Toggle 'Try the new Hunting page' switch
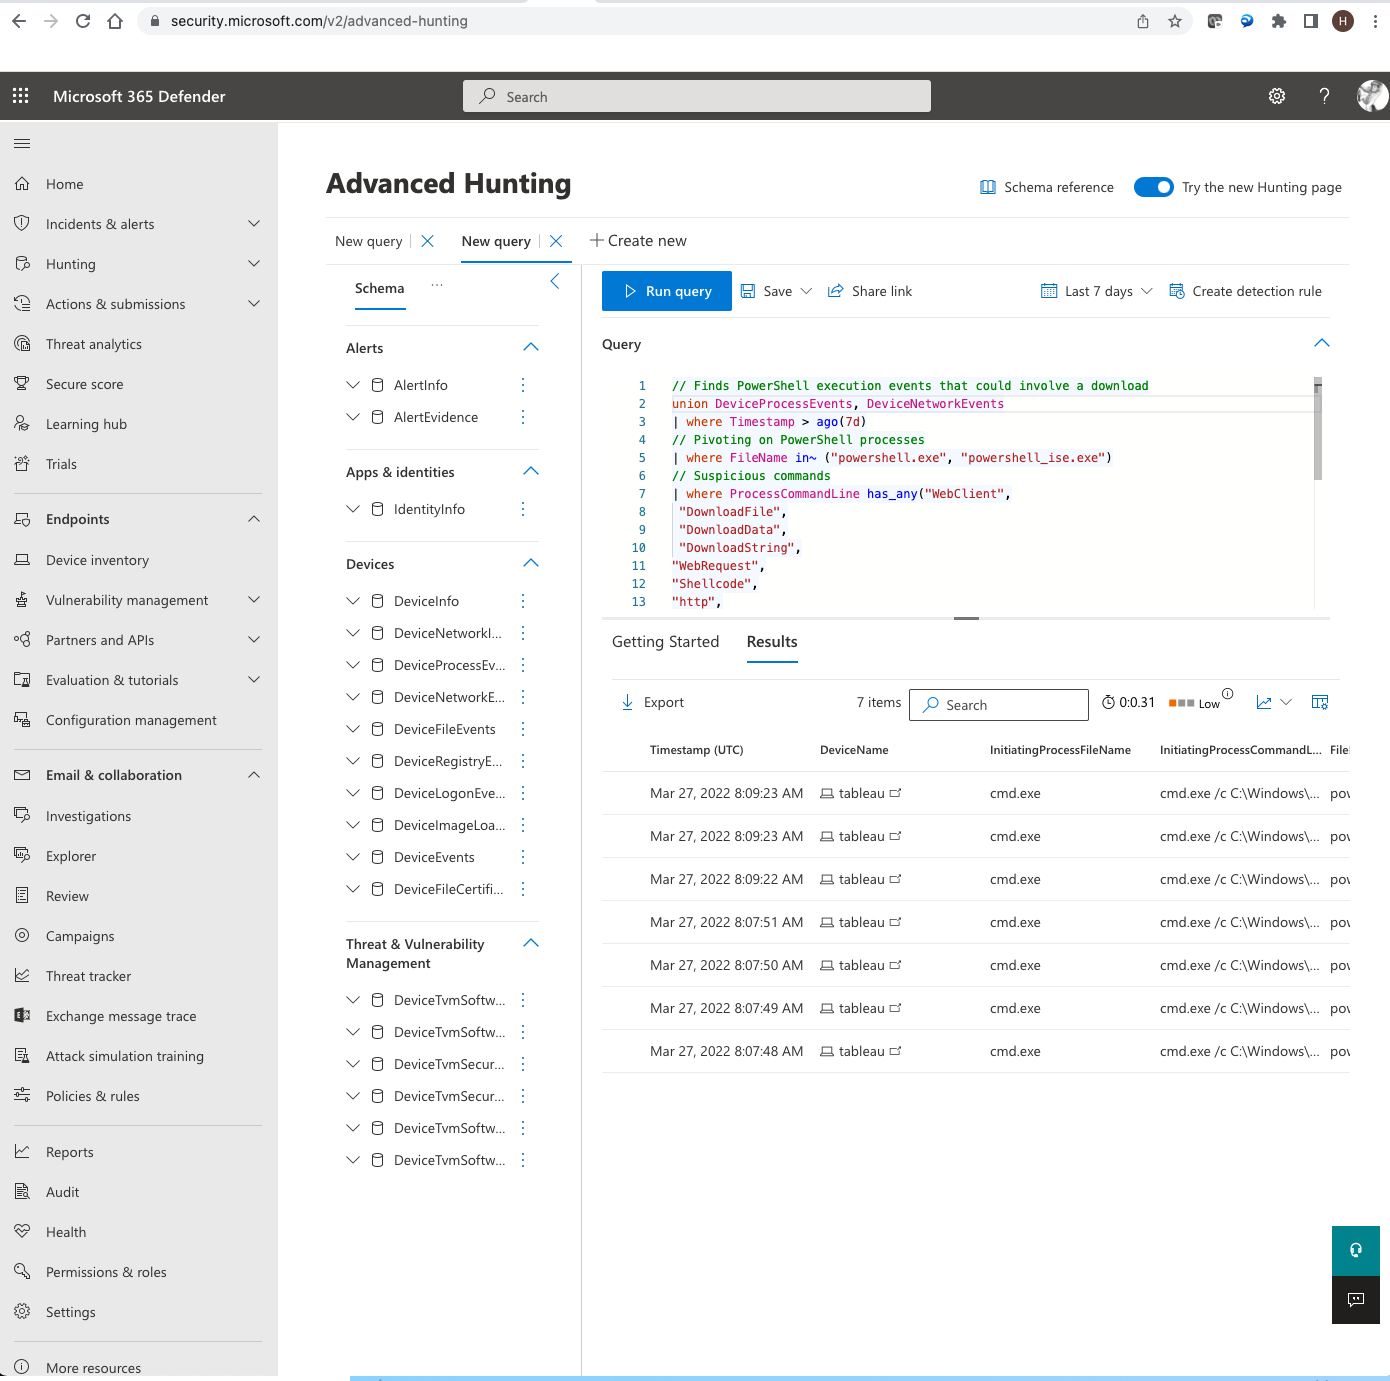The width and height of the screenshot is (1390, 1381). click(1153, 187)
